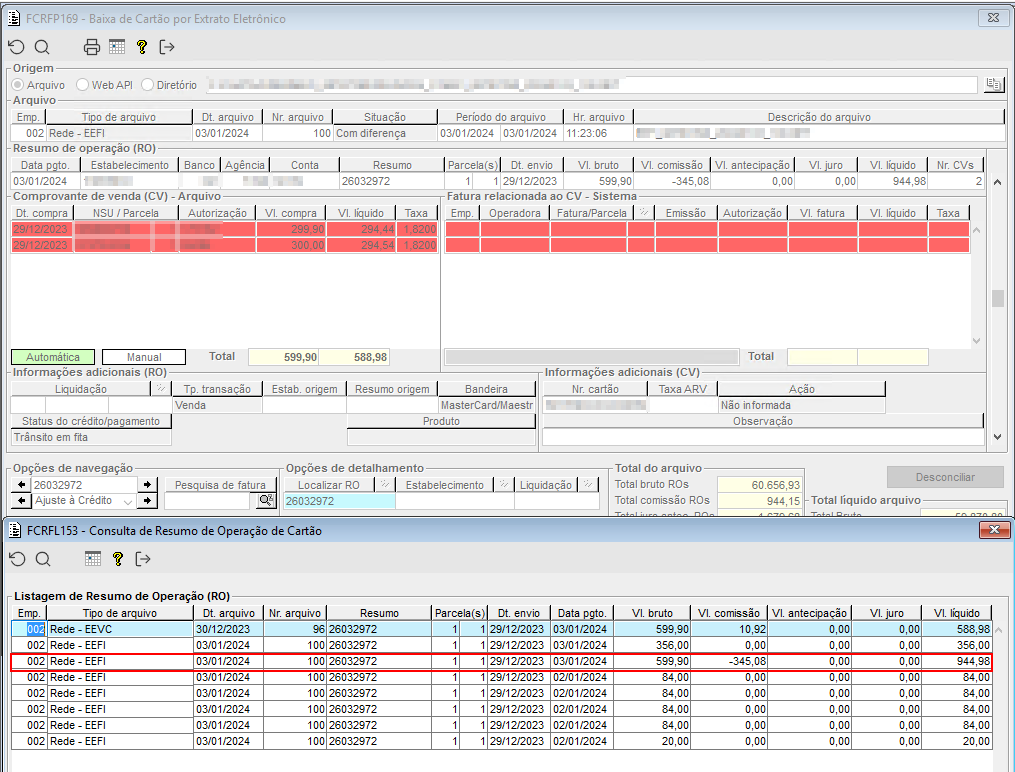Click the Localizar RO button
Viewport: 1015px width, 772px height.
click(x=329, y=485)
